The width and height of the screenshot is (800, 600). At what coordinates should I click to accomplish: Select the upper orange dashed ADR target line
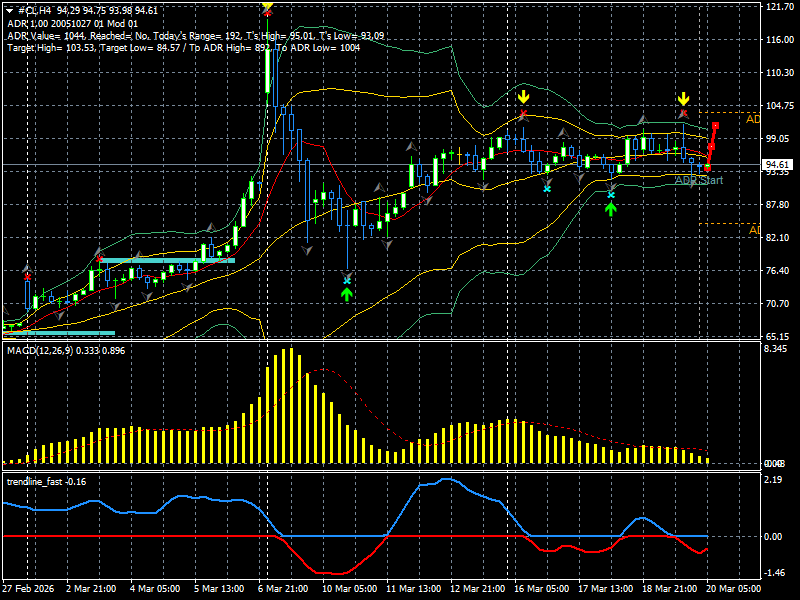(x=730, y=112)
